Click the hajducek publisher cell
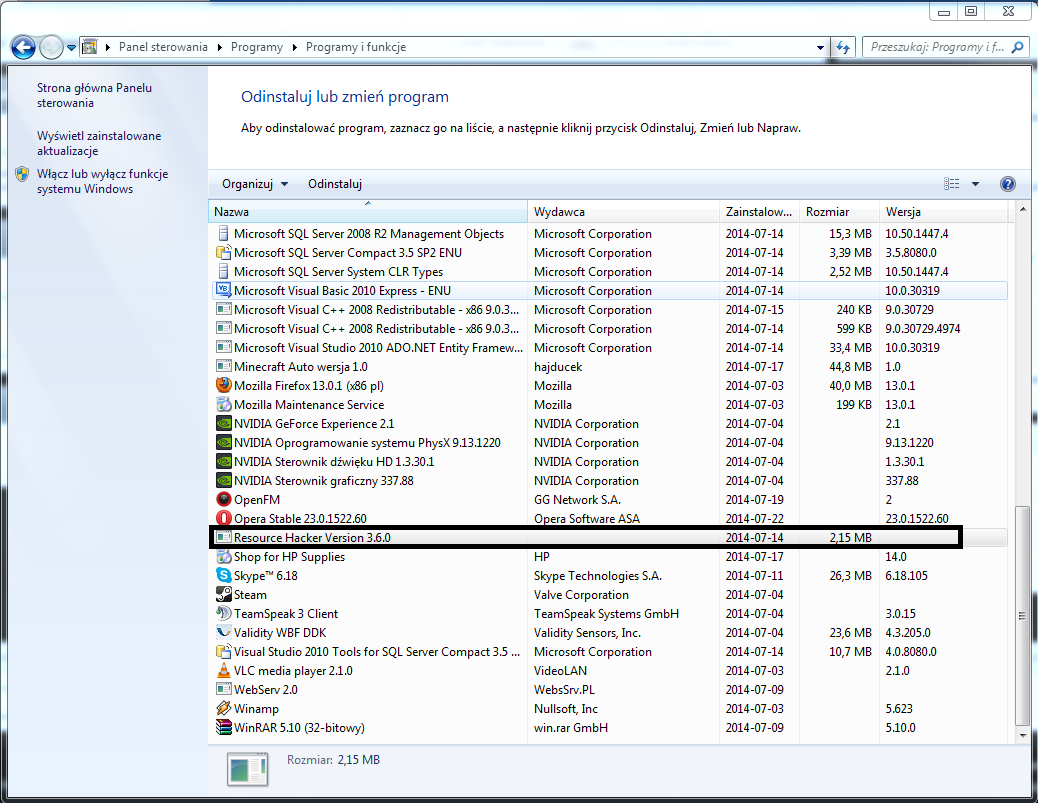Viewport: 1038px width, 803px height. (558, 367)
